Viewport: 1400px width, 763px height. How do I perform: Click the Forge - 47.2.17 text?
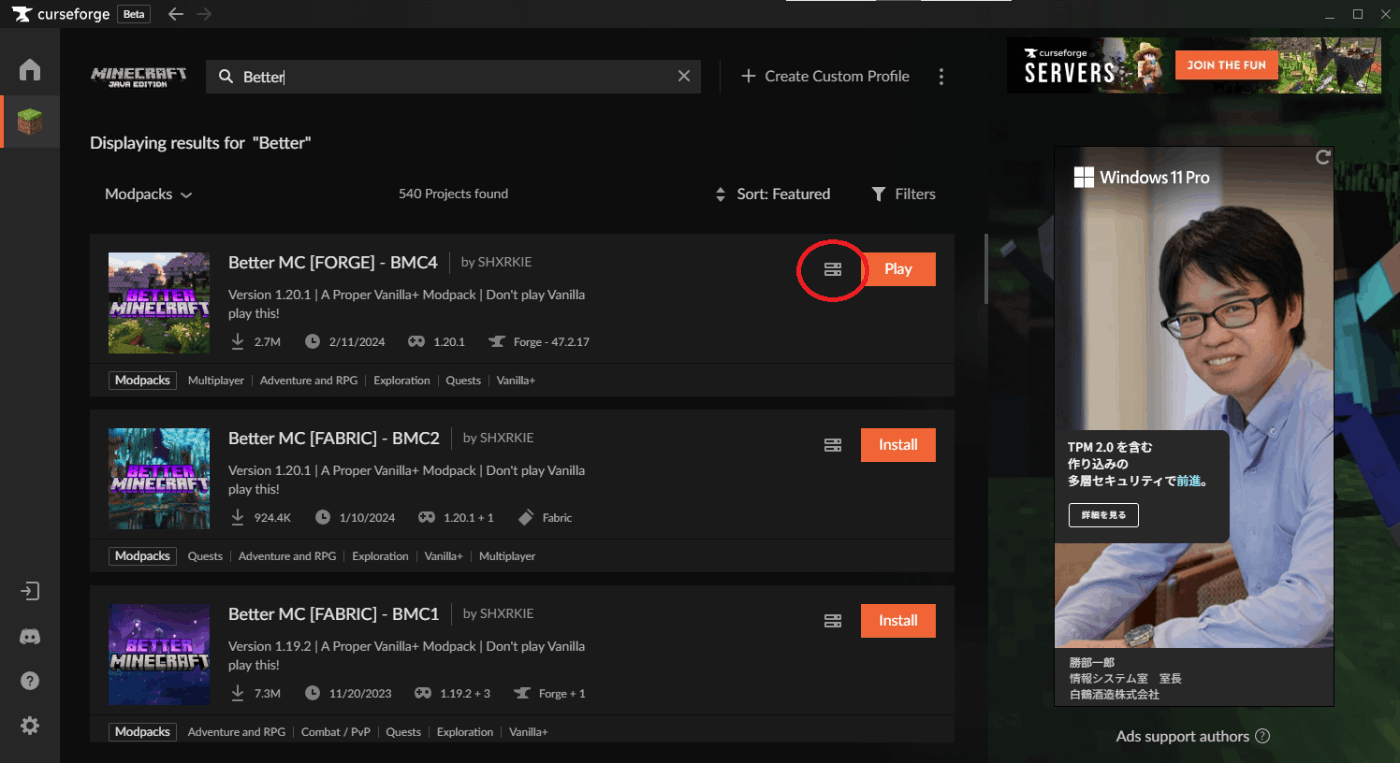tap(551, 342)
